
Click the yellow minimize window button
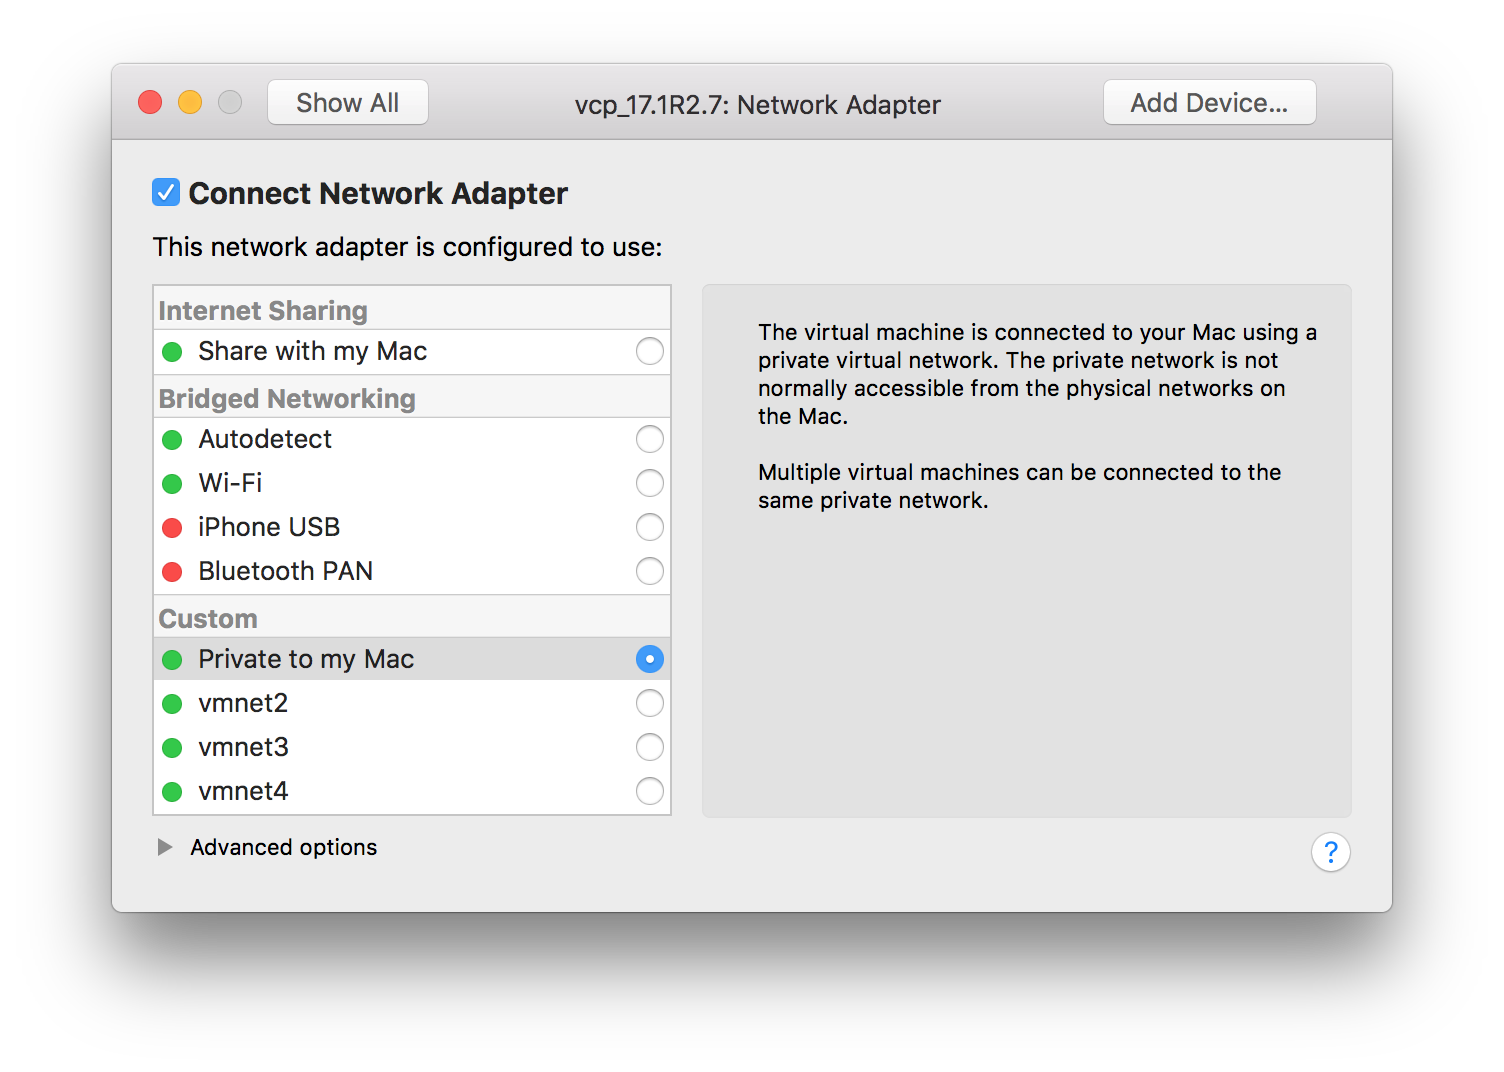(190, 102)
